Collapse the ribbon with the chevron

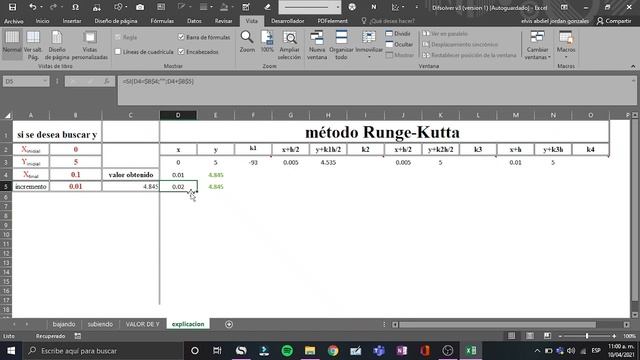633,66
